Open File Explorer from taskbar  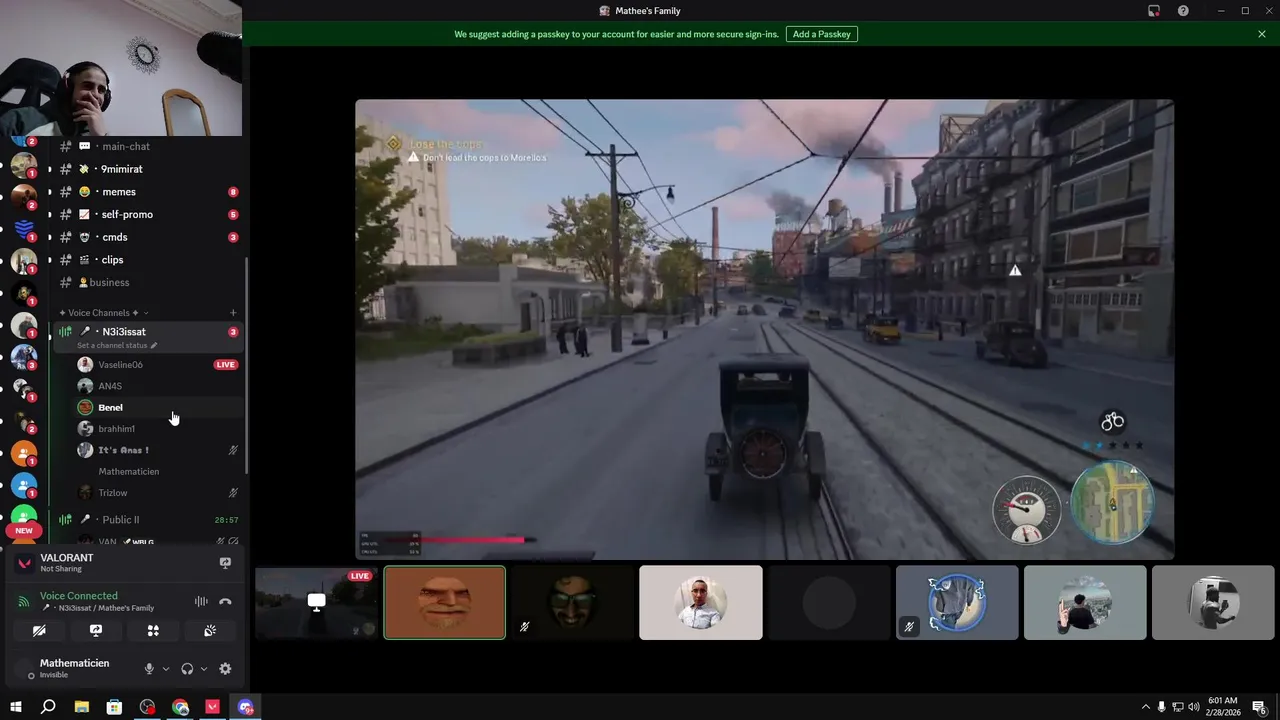pyautogui.click(x=82, y=707)
